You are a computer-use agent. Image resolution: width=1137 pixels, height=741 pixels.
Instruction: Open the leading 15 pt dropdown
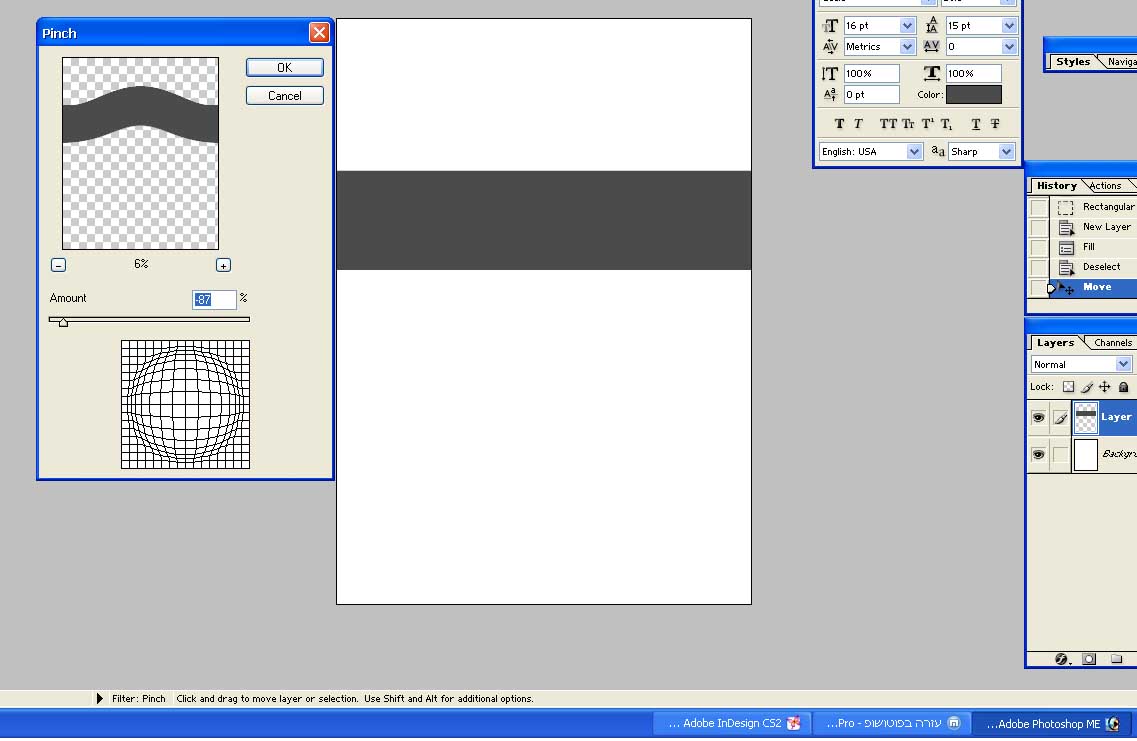coord(1009,26)
